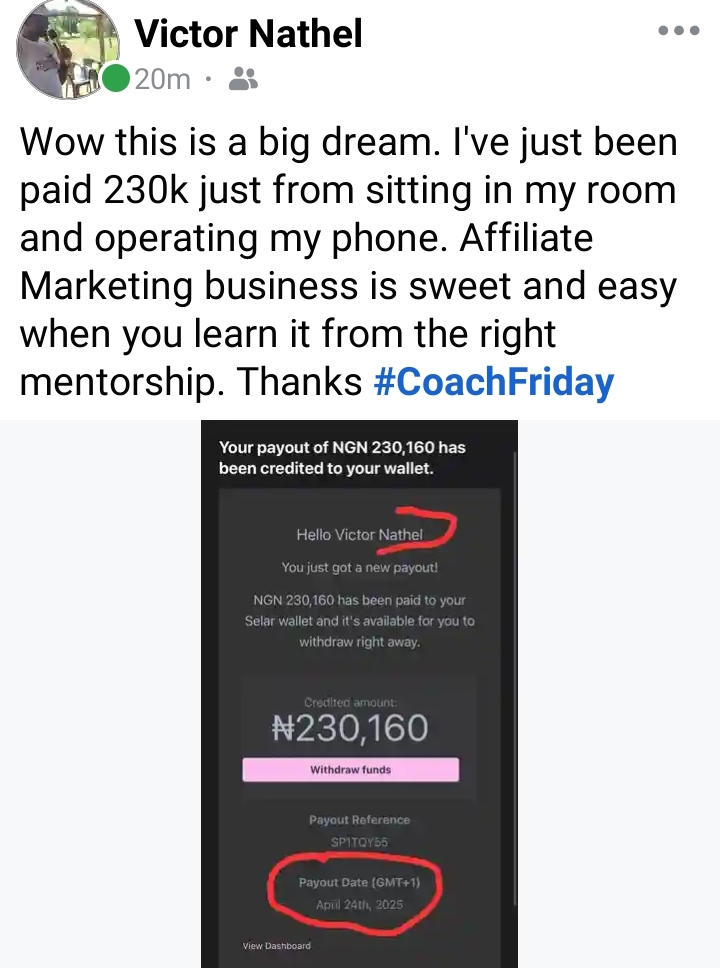Open the three-dot post options menu
The image size is (720, 968).
pyautogui.click(x=679, y=31)
